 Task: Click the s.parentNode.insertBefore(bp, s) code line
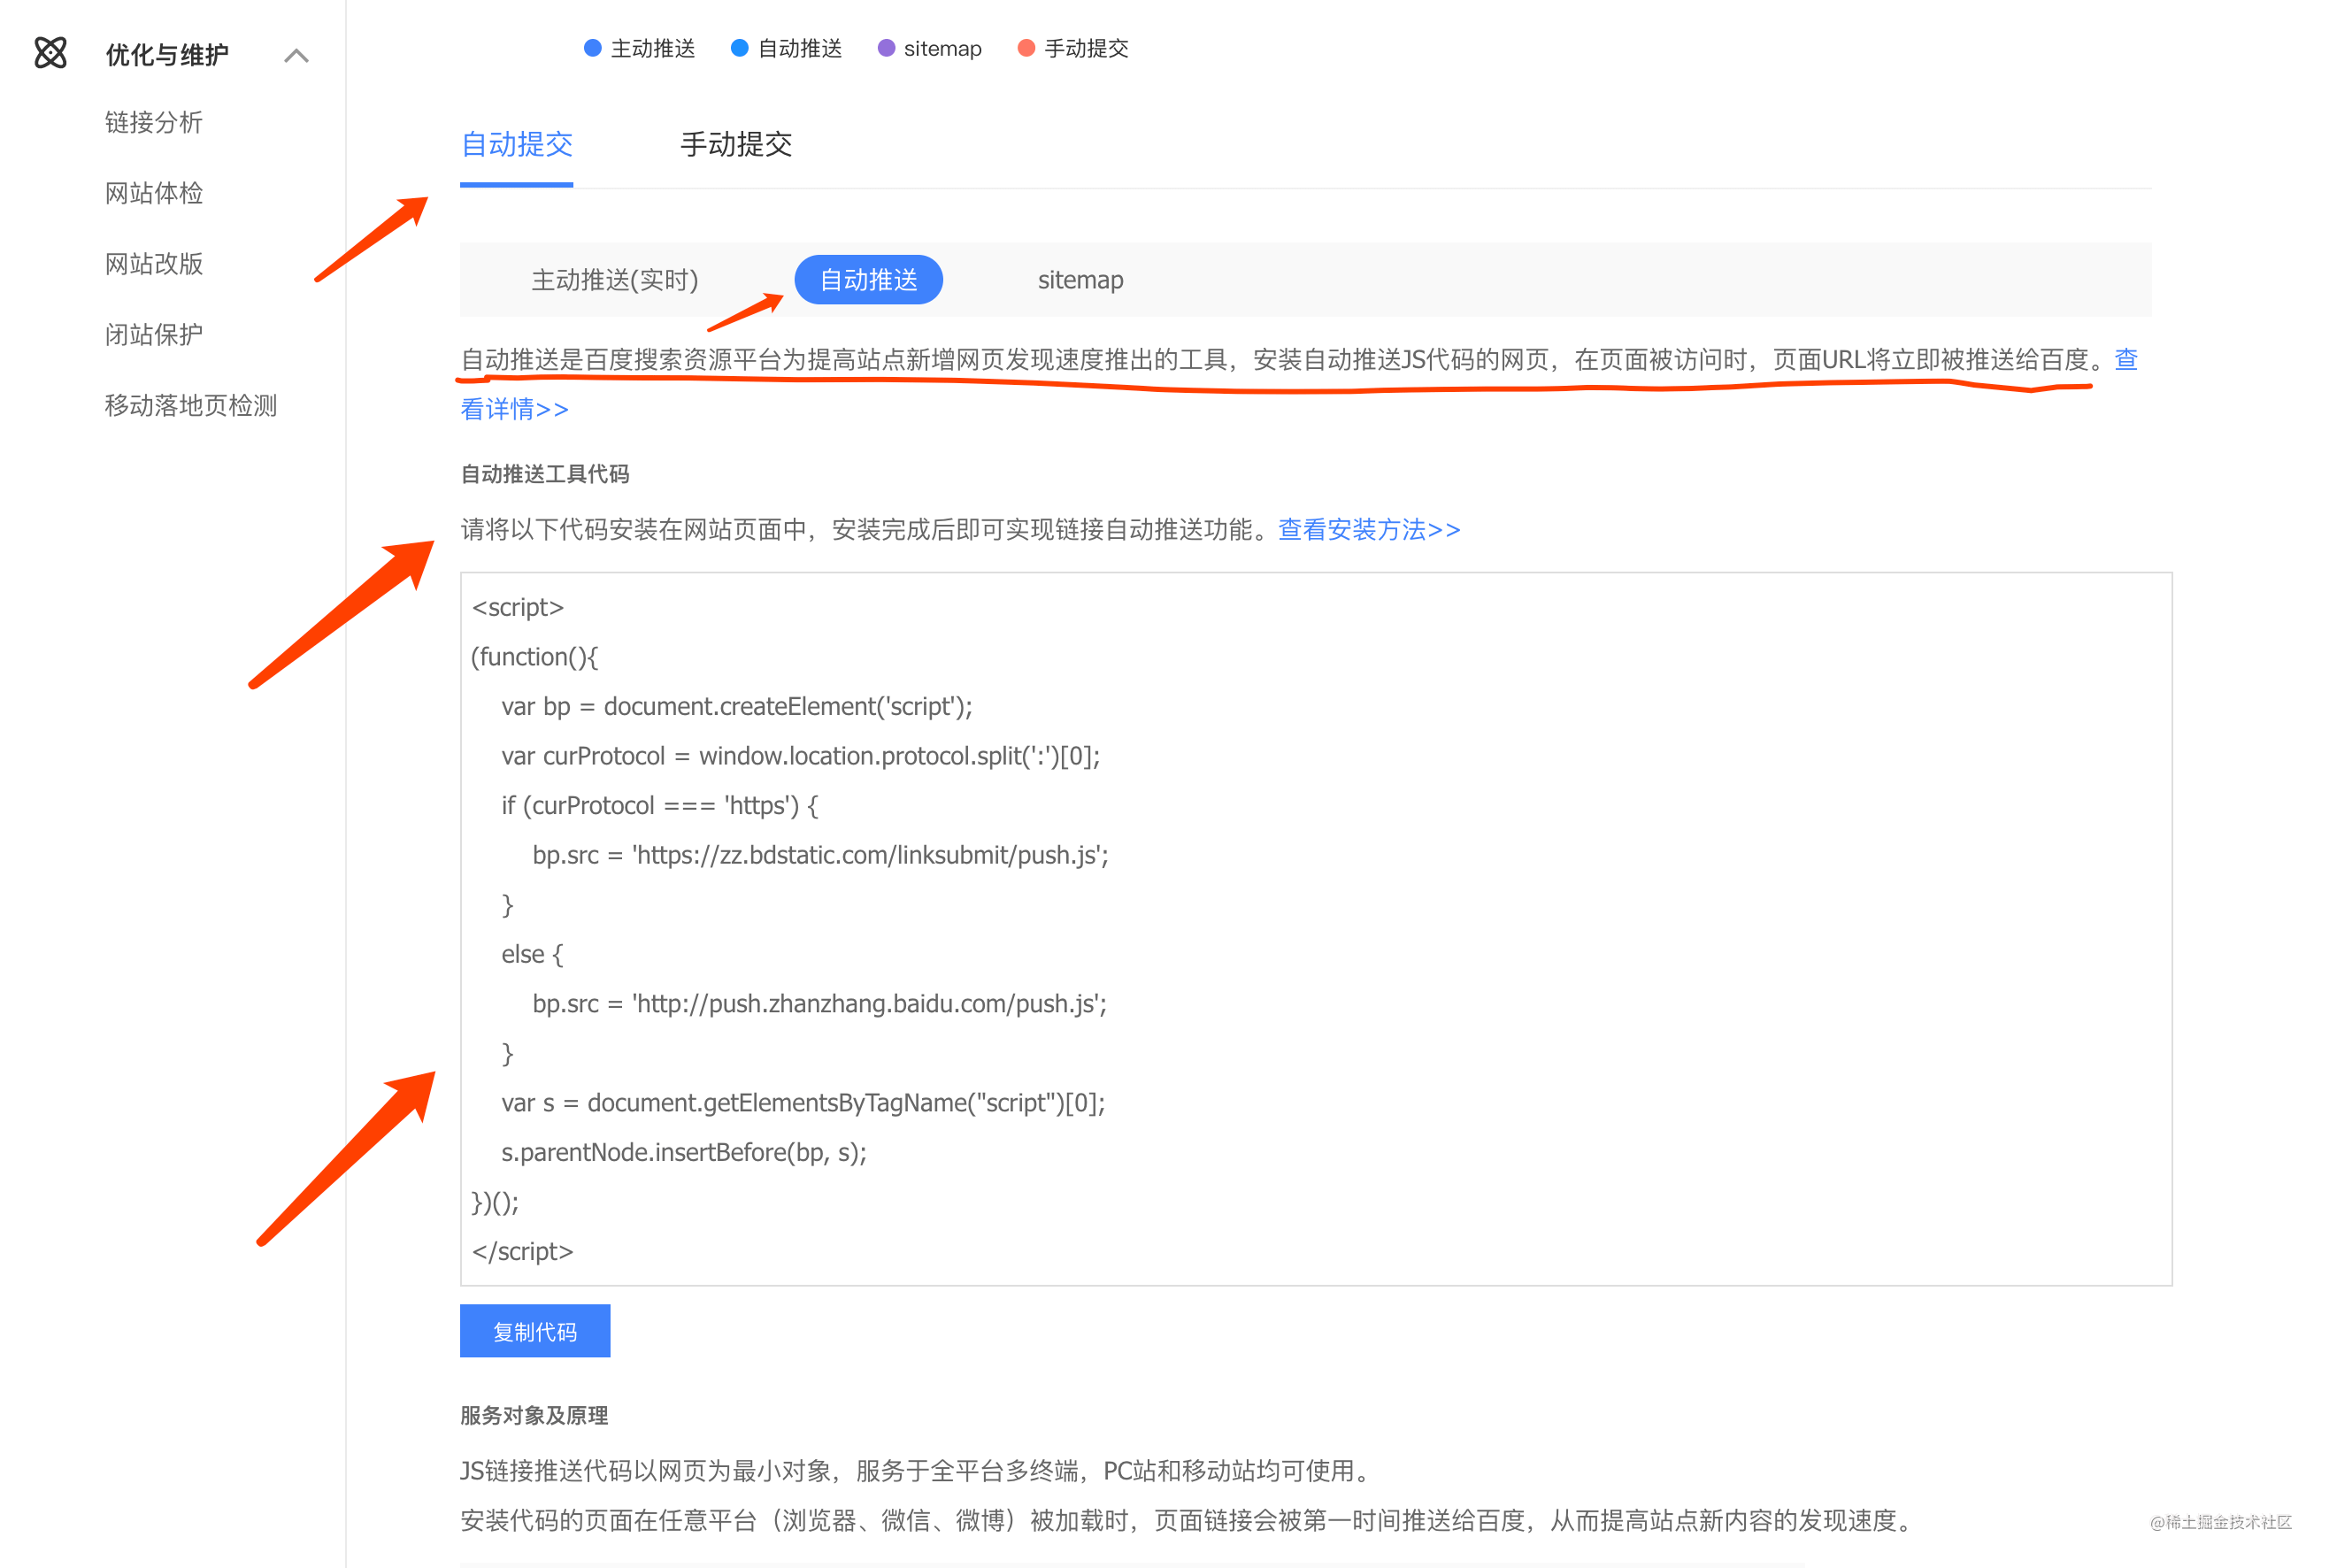click(684, 1152)
